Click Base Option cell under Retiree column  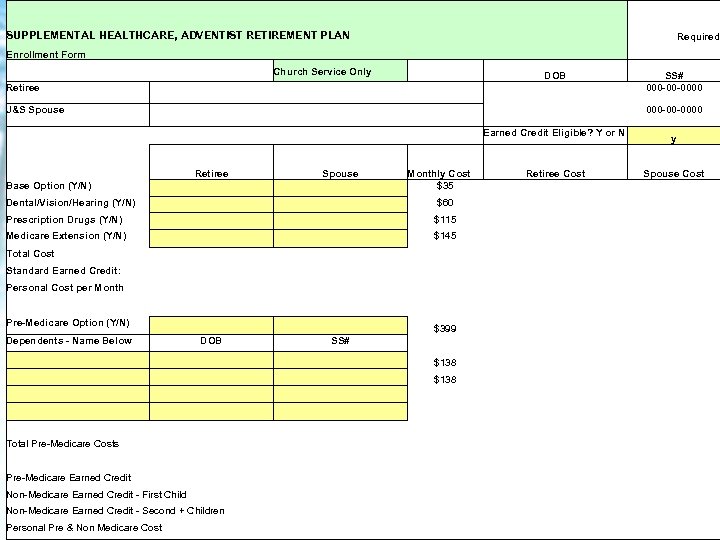[211, 188]
